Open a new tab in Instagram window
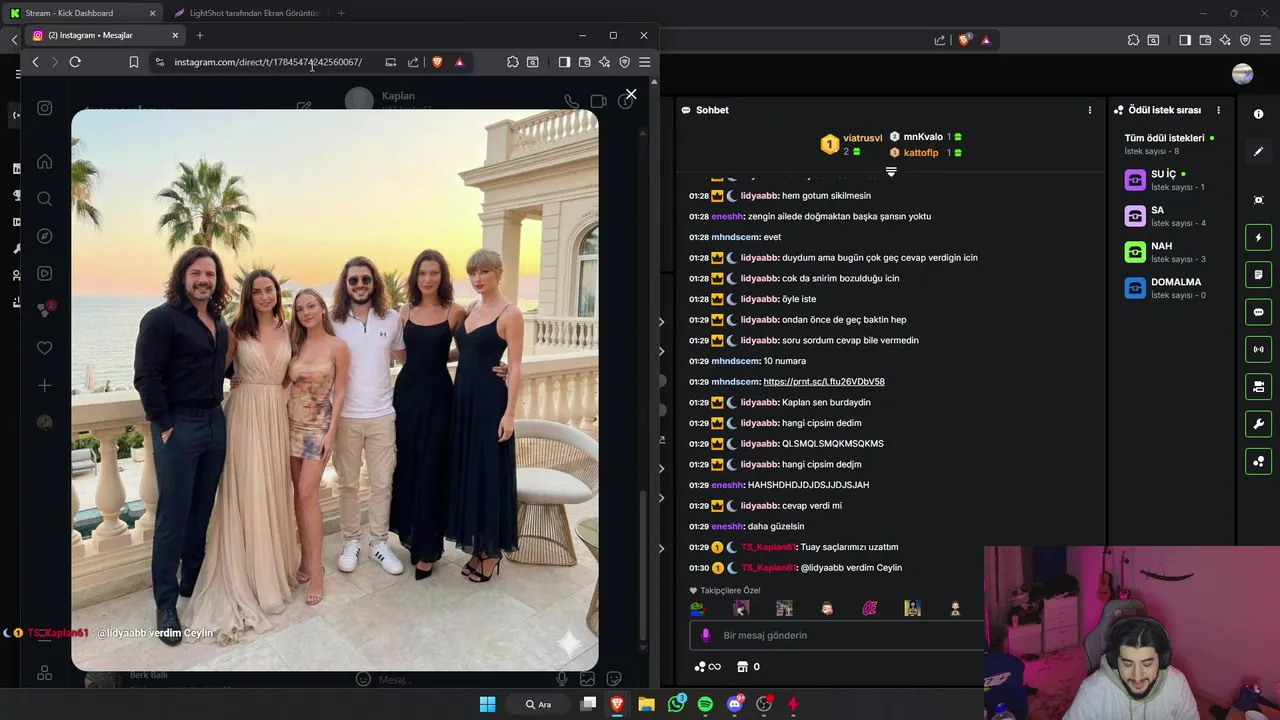The height and width of the screenshot is (720, 1280). coord(199,35)
